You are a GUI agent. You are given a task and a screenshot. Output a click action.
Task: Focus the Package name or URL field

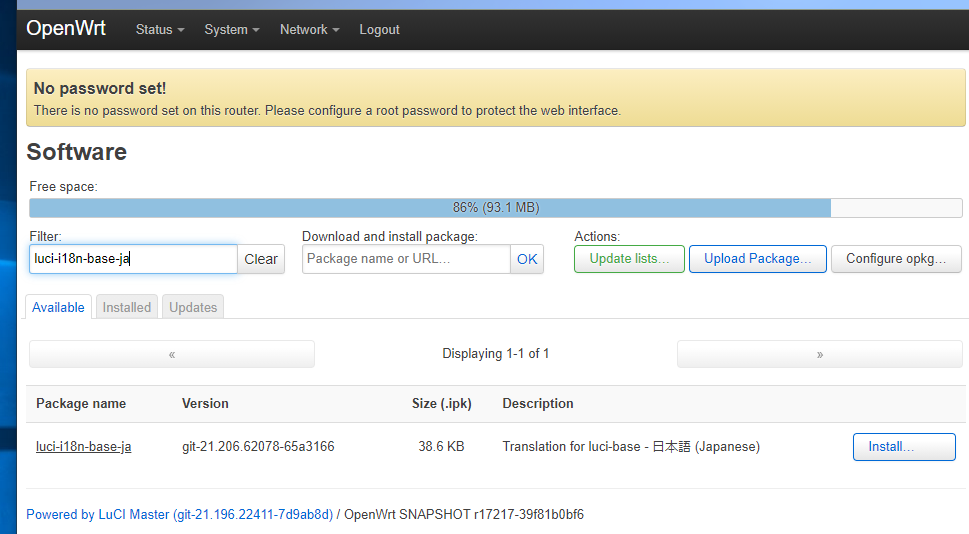tap(406, 259)
